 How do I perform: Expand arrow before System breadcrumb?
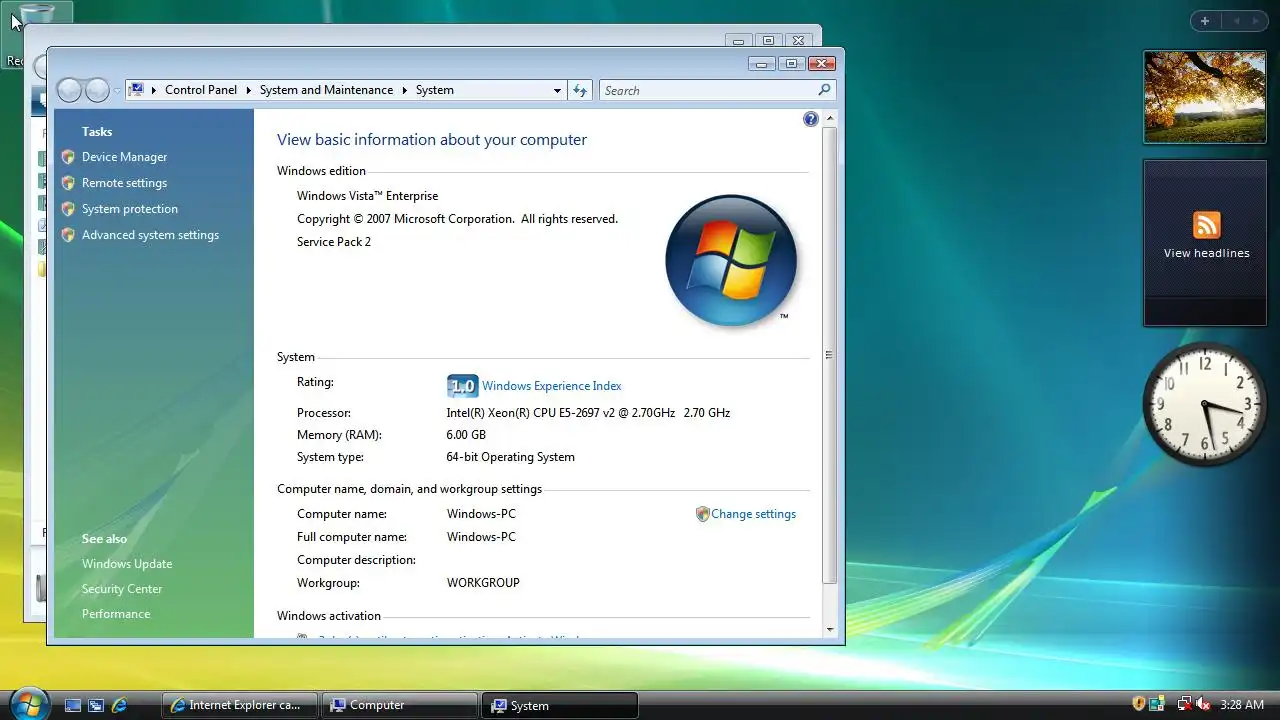(405, 90)
